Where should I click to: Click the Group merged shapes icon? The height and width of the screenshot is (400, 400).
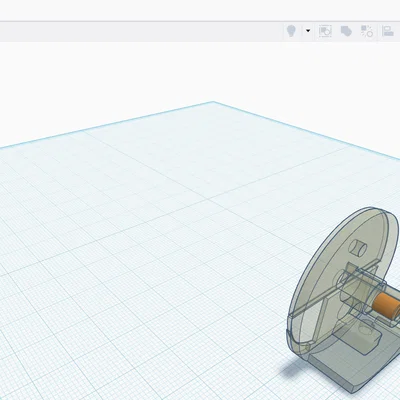pyautogui.click(x=346, y=31)
